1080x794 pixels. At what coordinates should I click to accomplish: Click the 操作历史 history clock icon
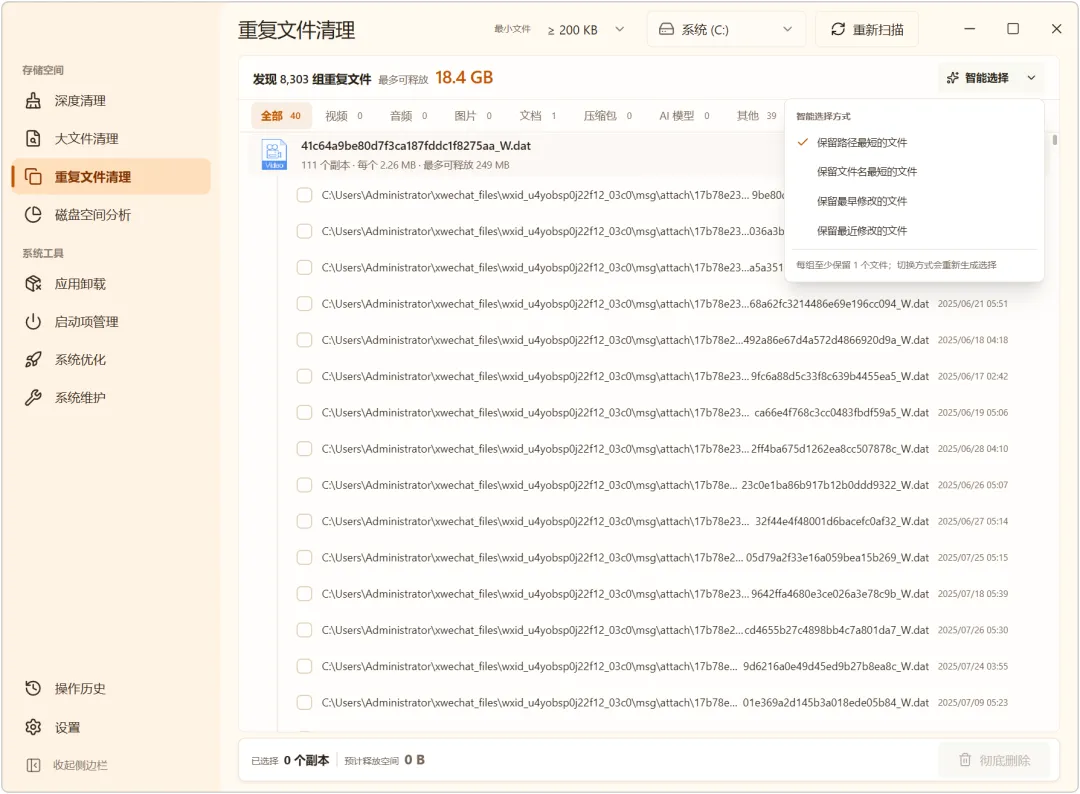tap(33, 688)
